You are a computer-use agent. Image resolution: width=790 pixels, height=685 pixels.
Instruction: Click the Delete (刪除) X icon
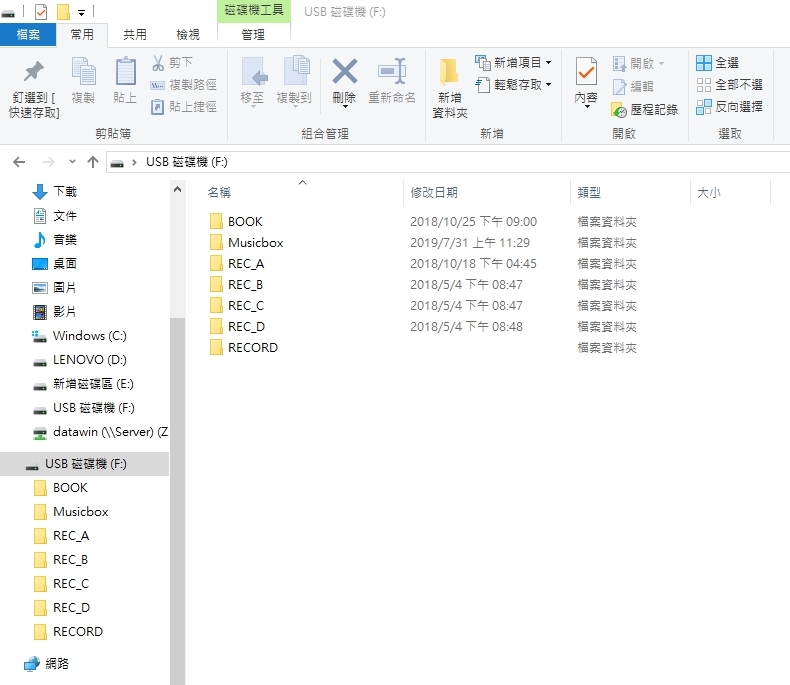point(345,71)
